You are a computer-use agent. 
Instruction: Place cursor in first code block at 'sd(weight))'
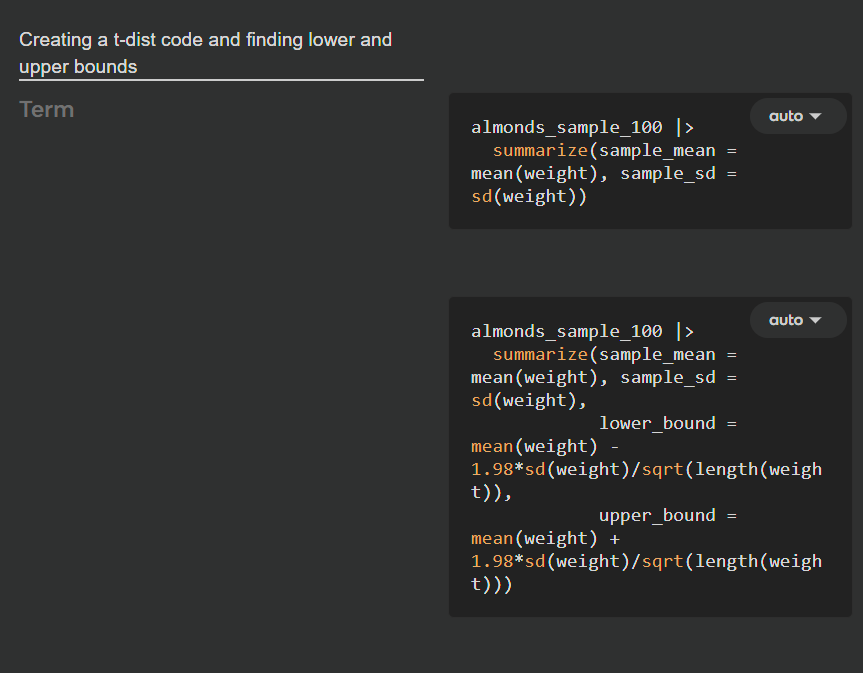[529, 196]
